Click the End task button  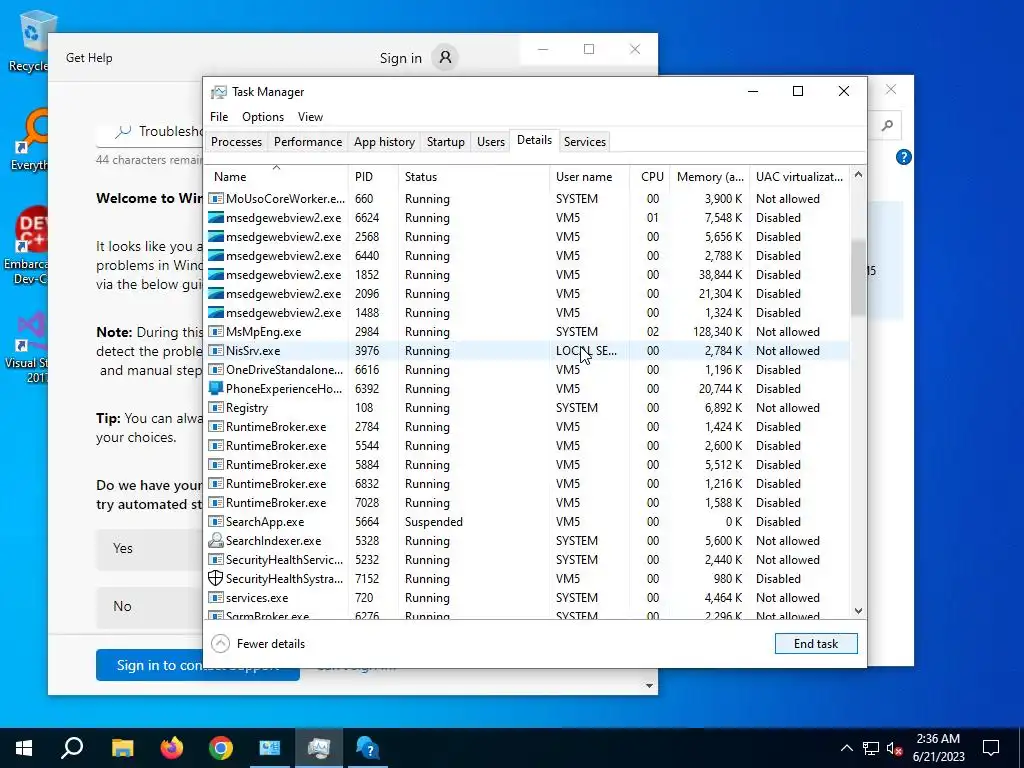tap(816, 644)
